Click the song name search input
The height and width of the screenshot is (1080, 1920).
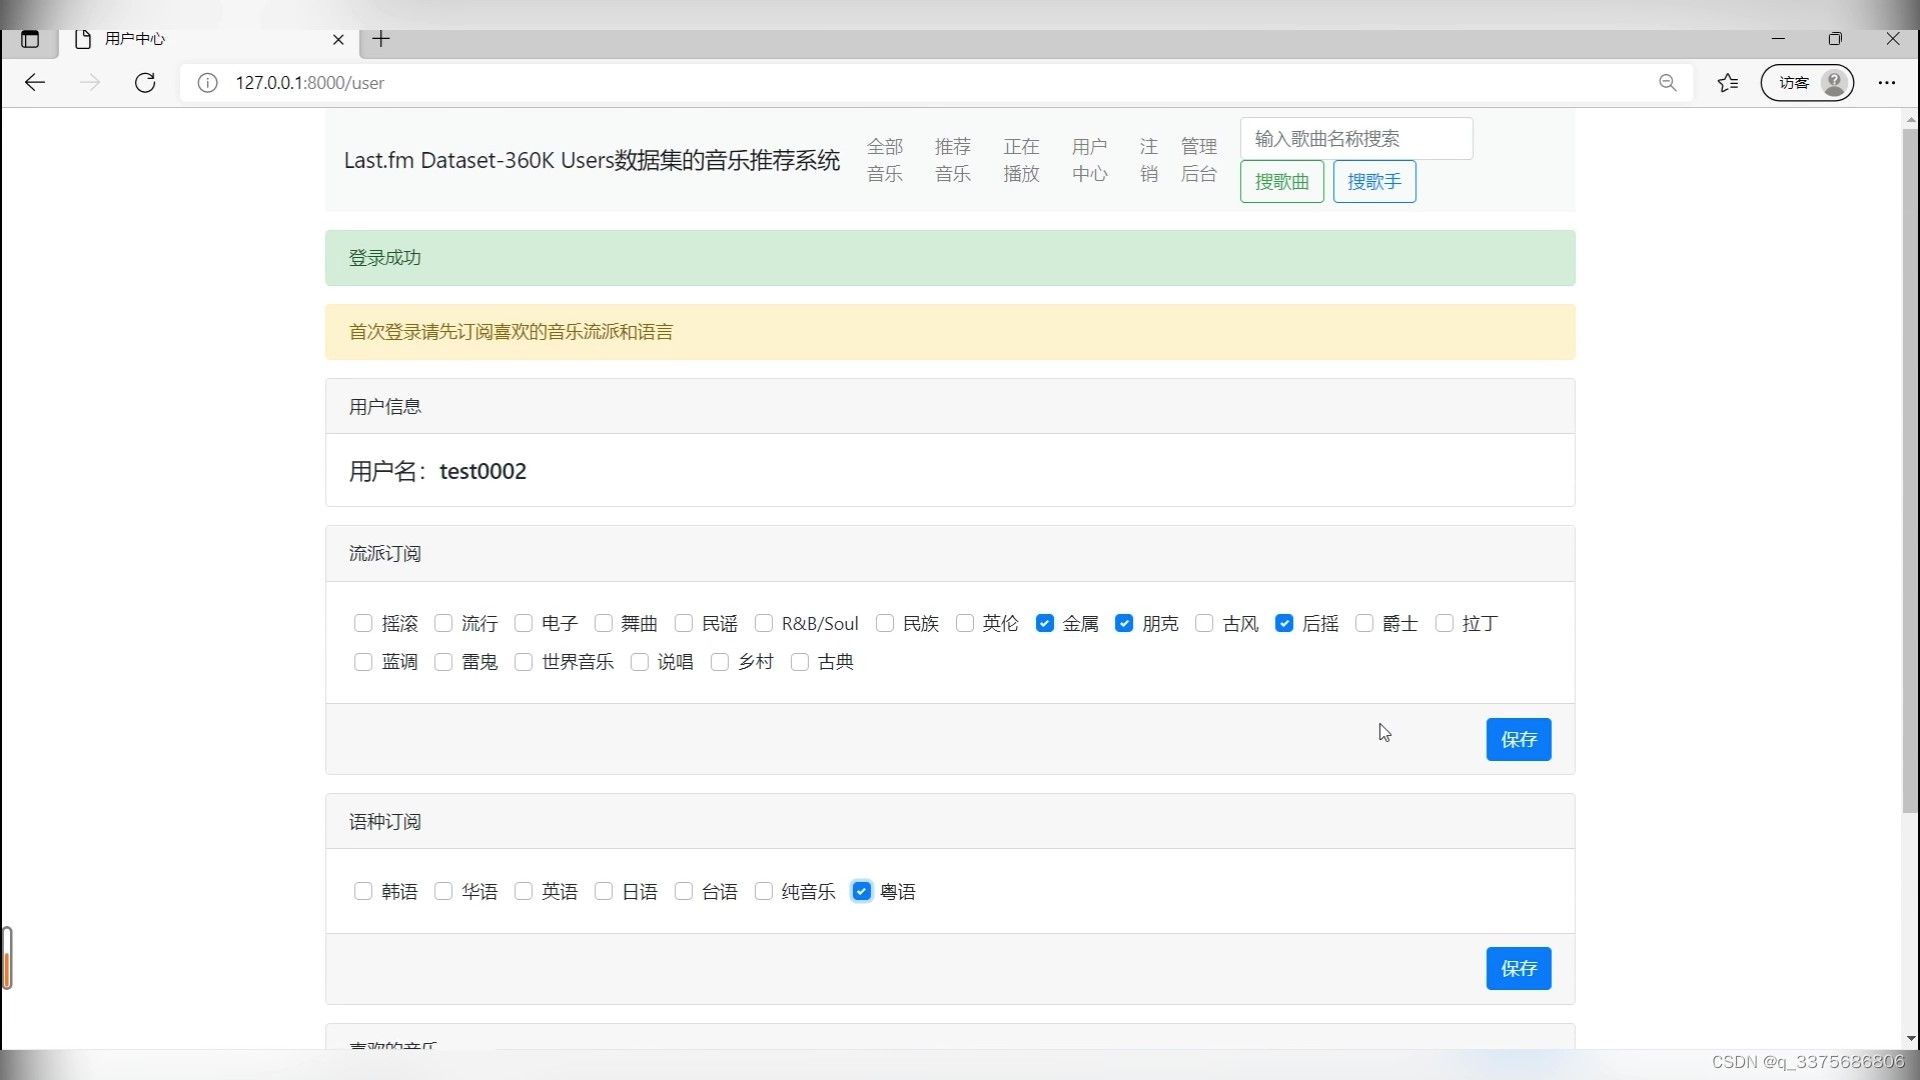coord(1355,139)
